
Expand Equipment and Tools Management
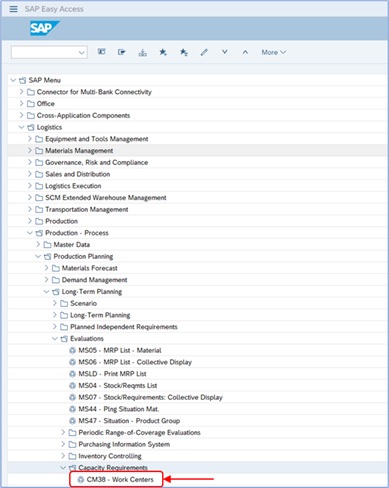(x=30, y=139)
